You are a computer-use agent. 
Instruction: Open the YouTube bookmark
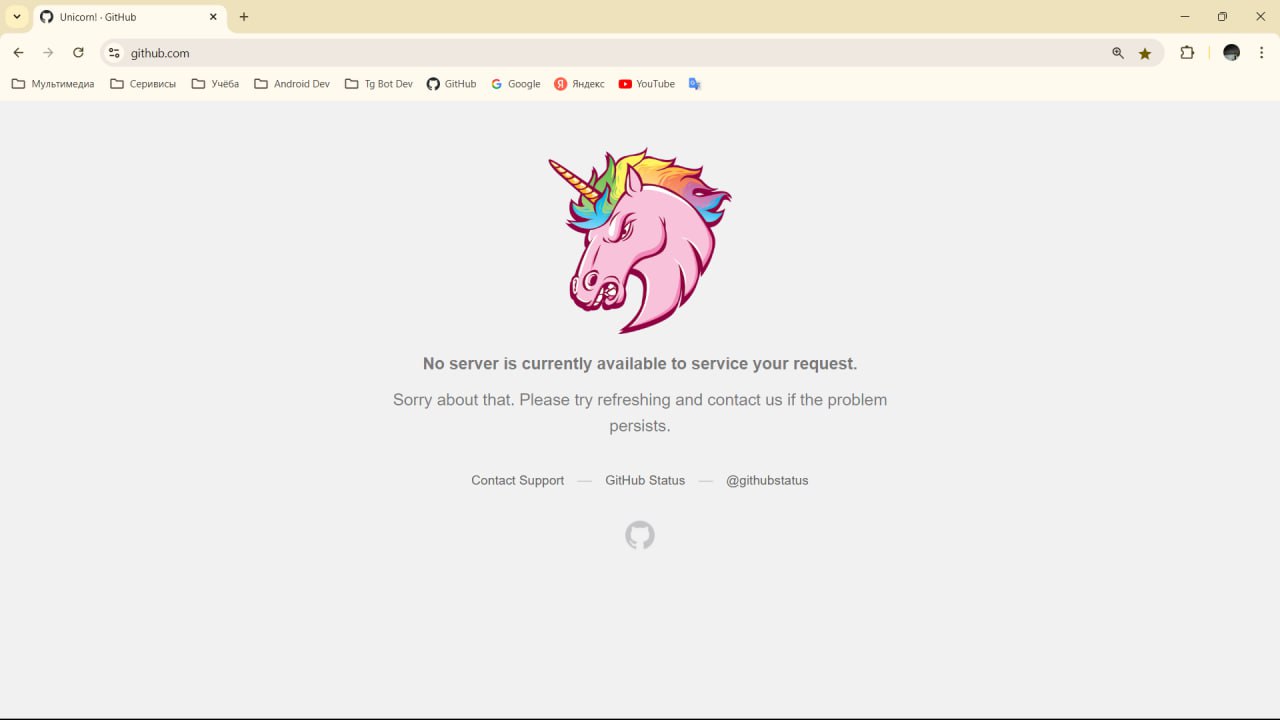click(646, 84)
